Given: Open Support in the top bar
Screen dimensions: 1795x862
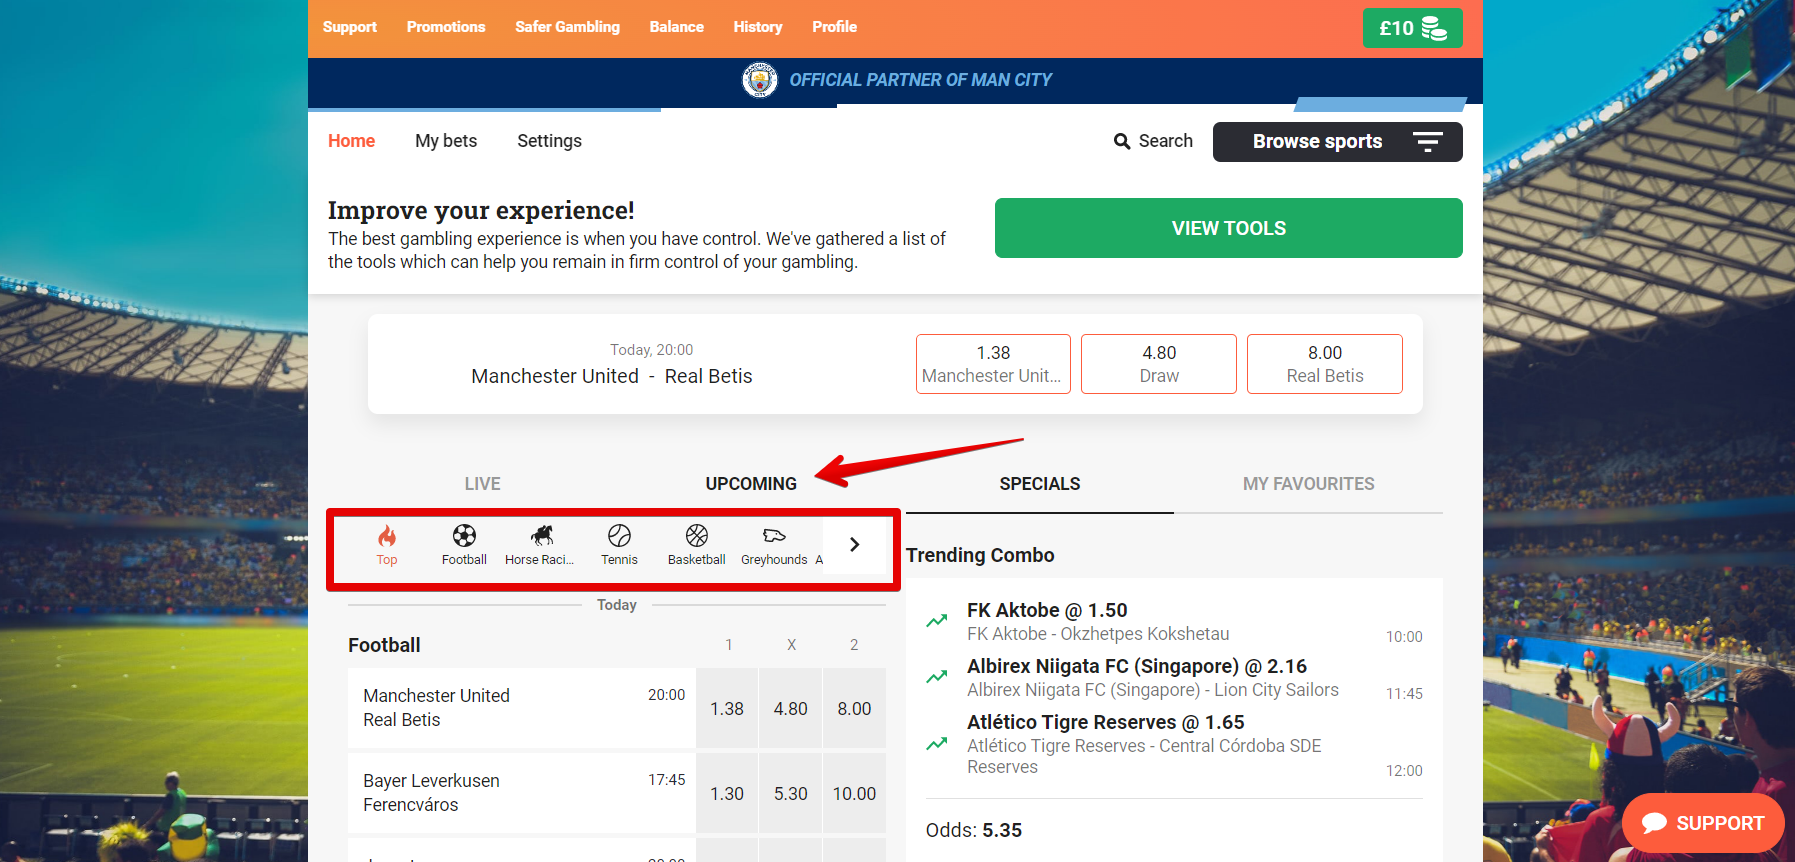Looking at the screenshot, I should coord(349,27).
